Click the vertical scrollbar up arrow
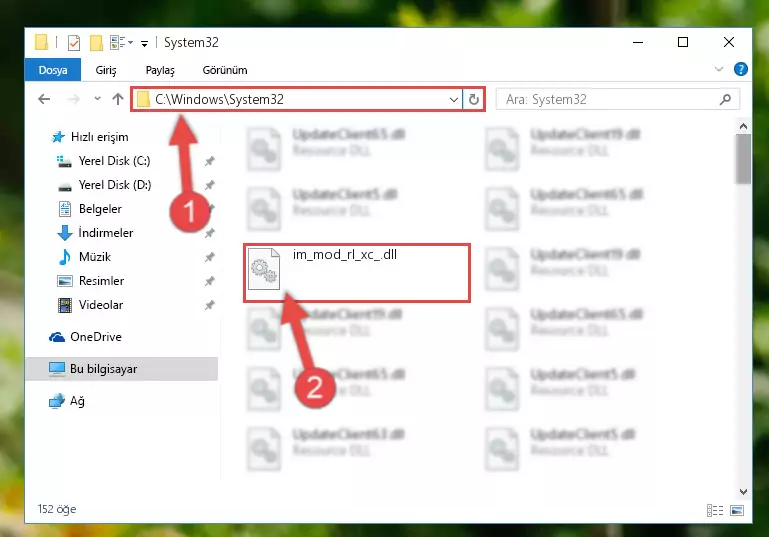 (743, 127)
